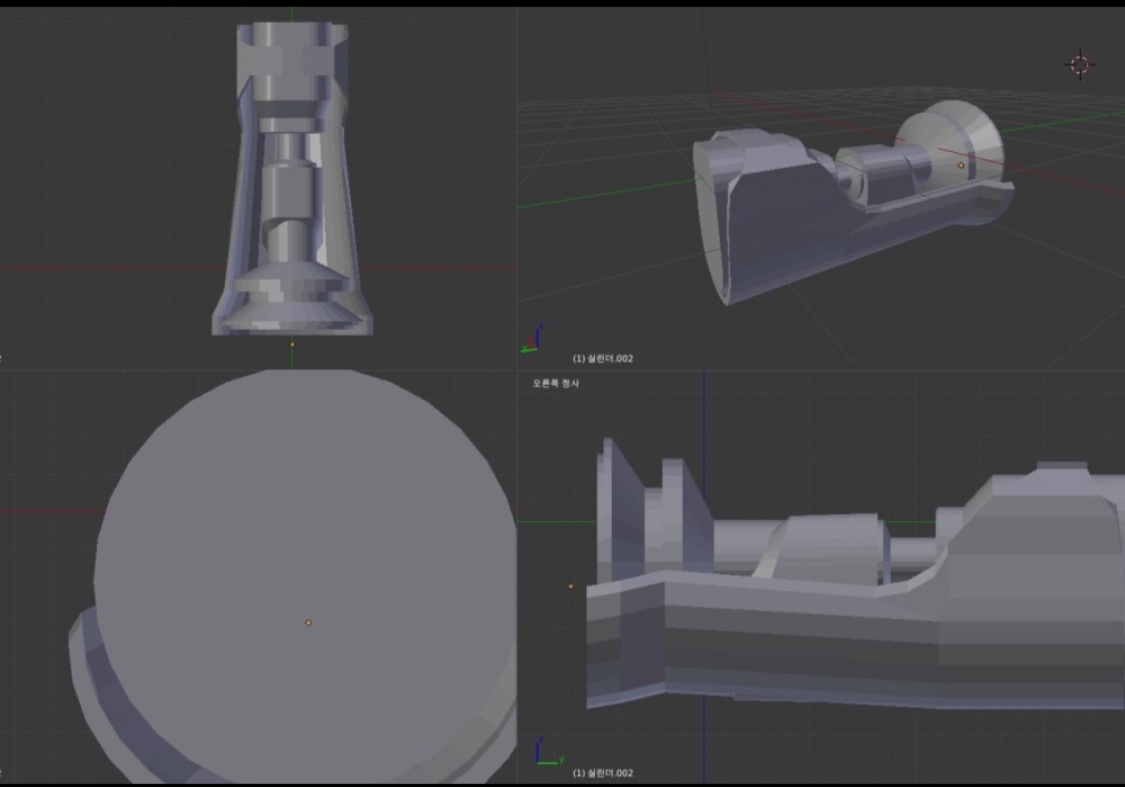Click the origin dot on the large circular face
This screenshot has width=1125, height=787.
click(x=309, y=623)
